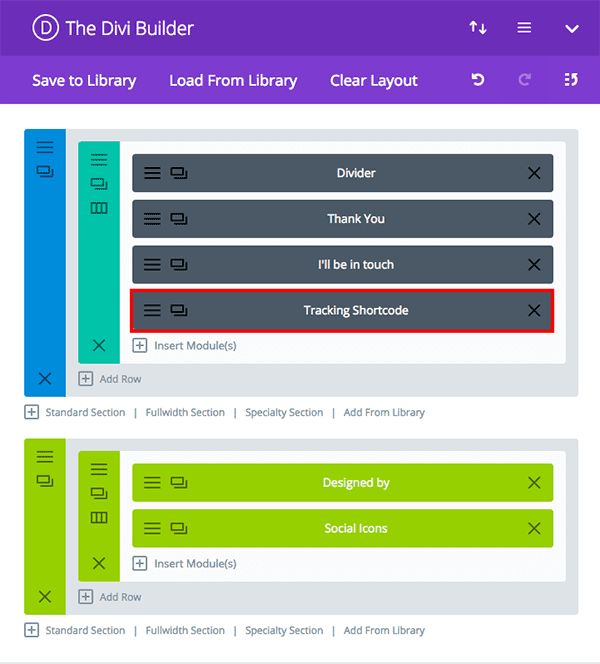Delete the Divider module
This screenshot has width=600, height=664.
pos(534,173)
